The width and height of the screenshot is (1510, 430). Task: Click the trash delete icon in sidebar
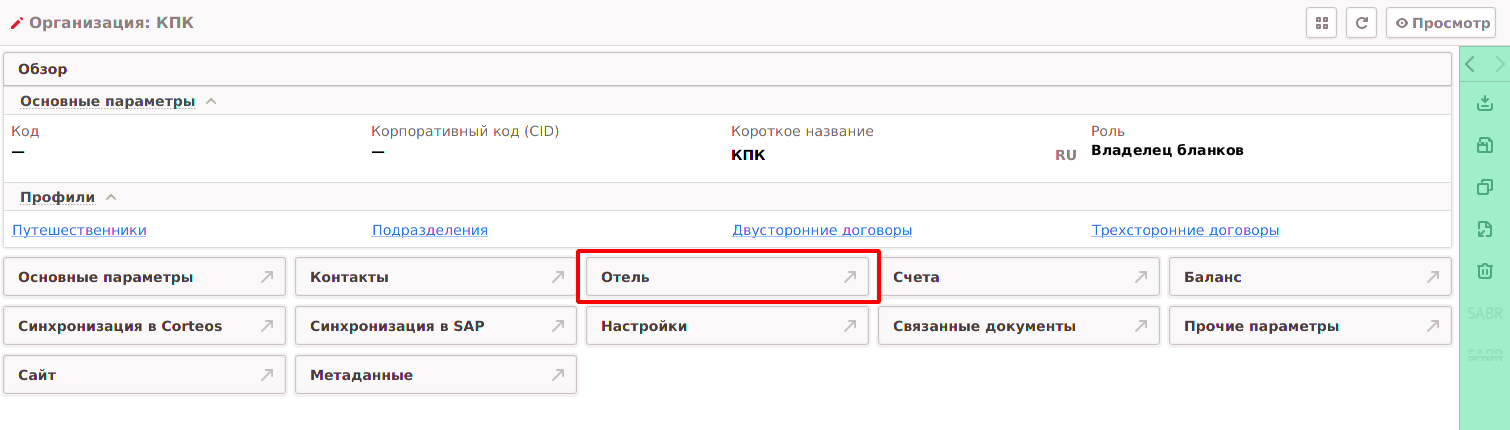1485,271
